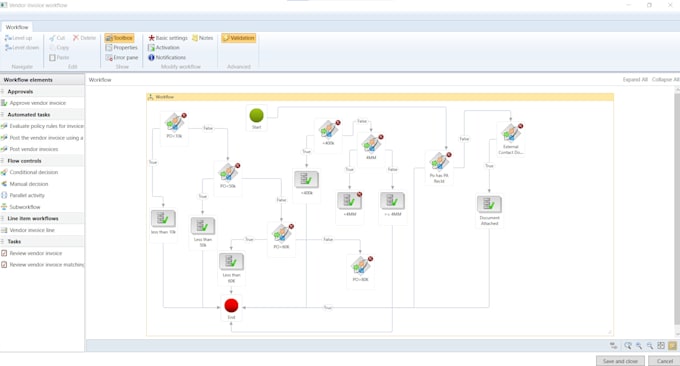Click the layout icon in bottom toolbar

[614, 346]
